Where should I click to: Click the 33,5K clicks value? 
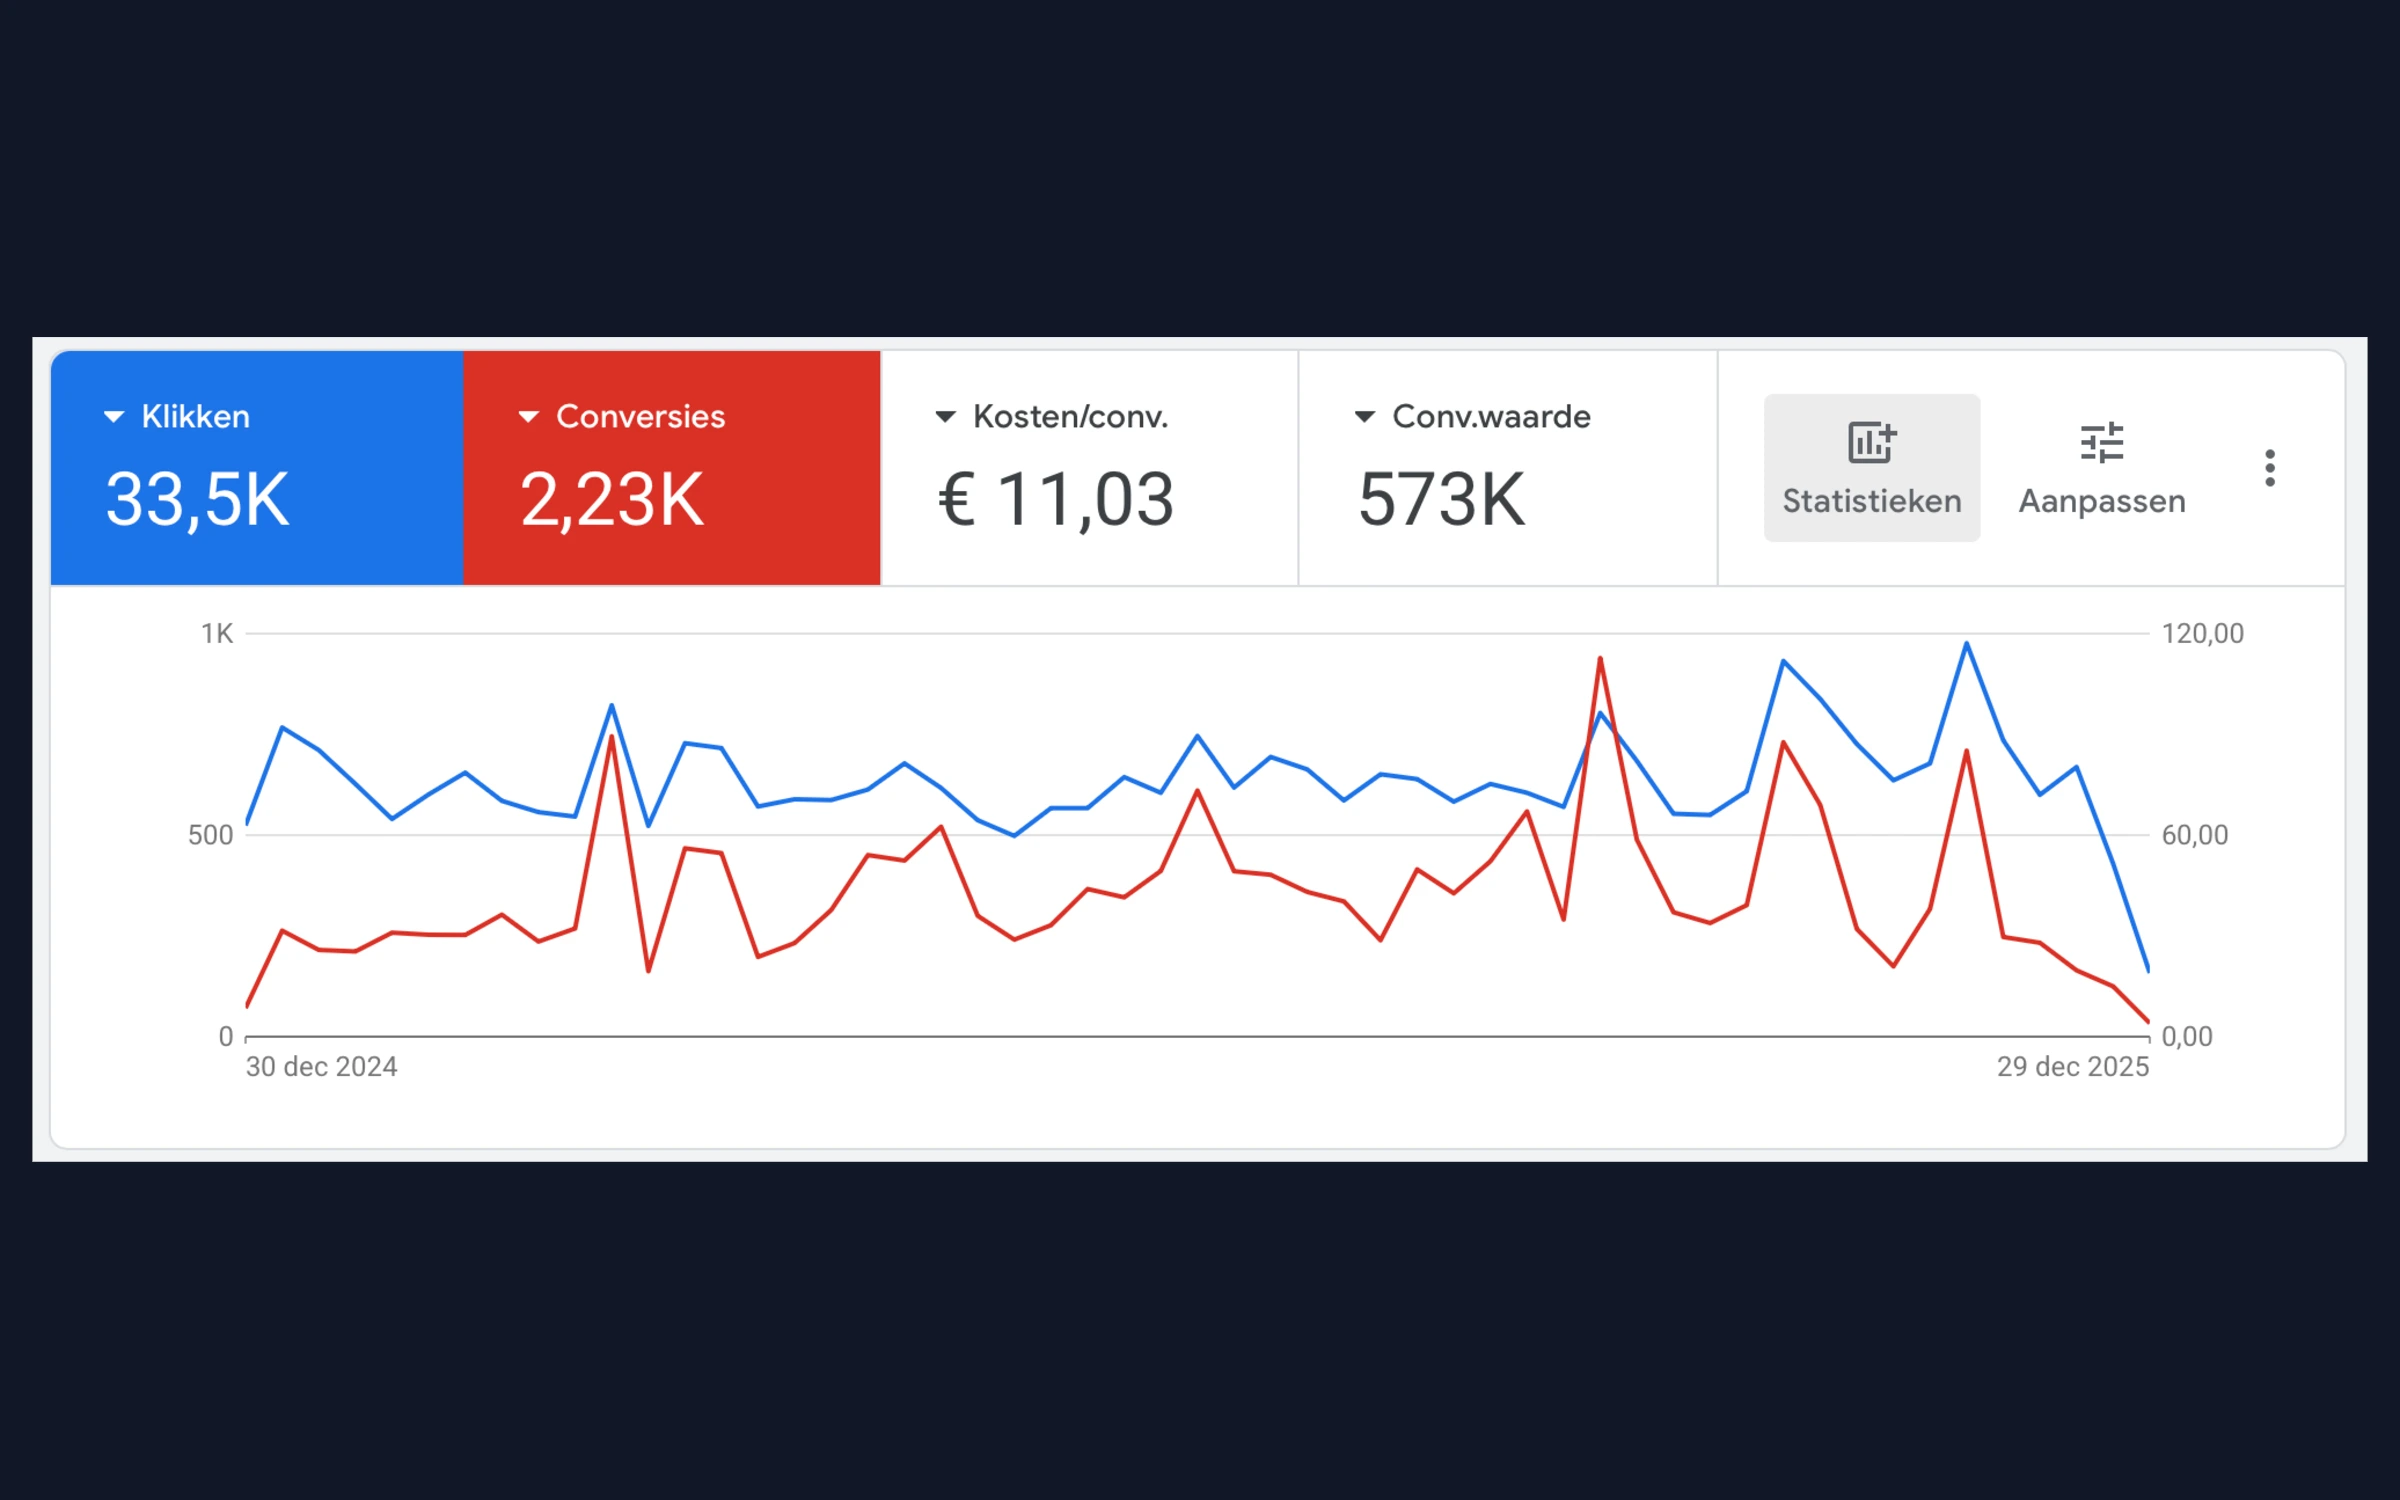197,500
